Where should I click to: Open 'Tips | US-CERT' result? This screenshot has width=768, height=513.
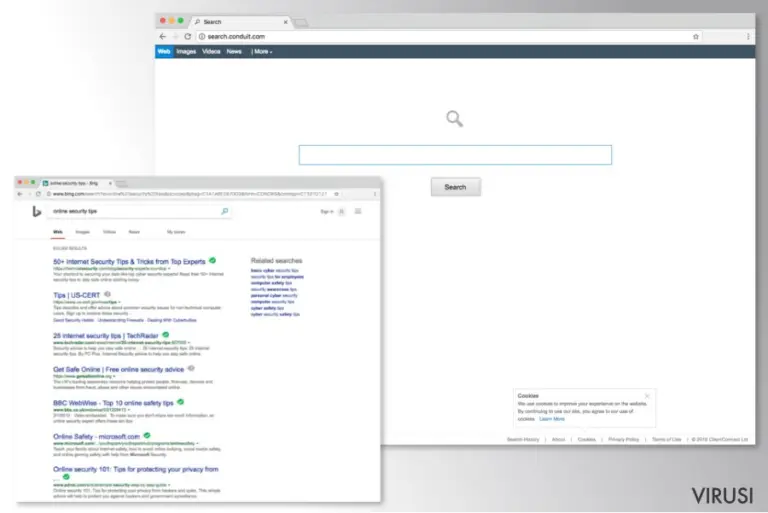(x=76, y=295)
